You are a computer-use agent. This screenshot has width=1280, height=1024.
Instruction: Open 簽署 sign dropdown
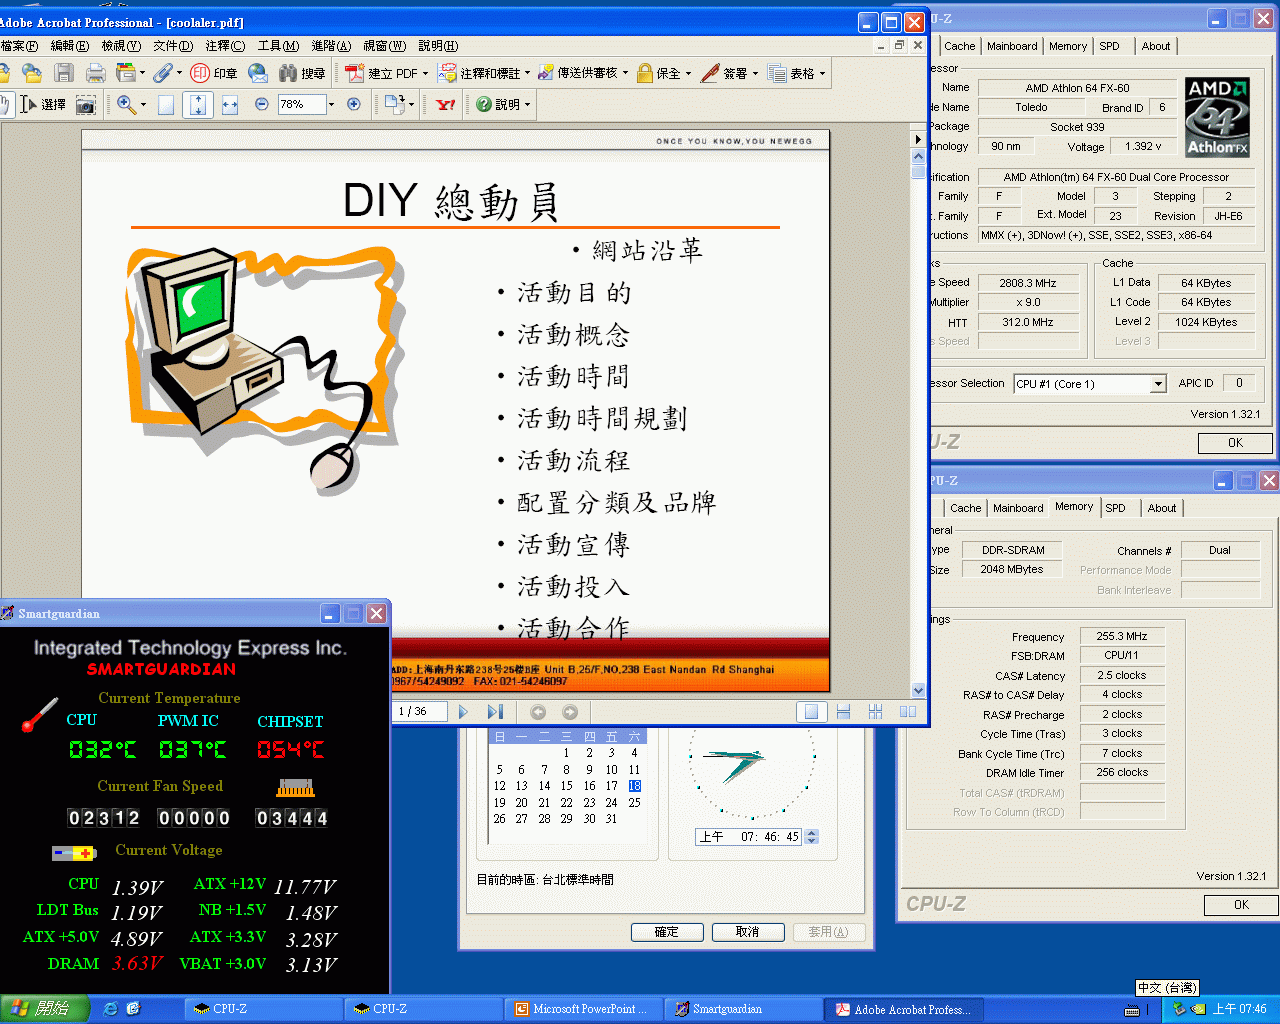point(730,73)
